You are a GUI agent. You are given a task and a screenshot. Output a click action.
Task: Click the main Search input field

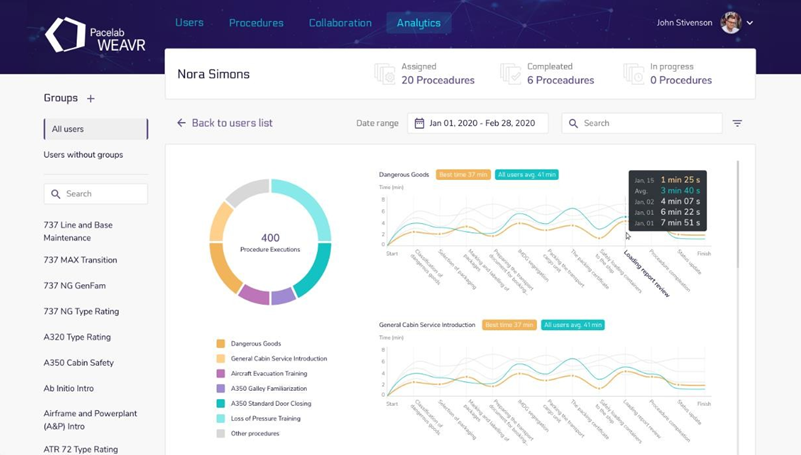[x=642, y=123]
